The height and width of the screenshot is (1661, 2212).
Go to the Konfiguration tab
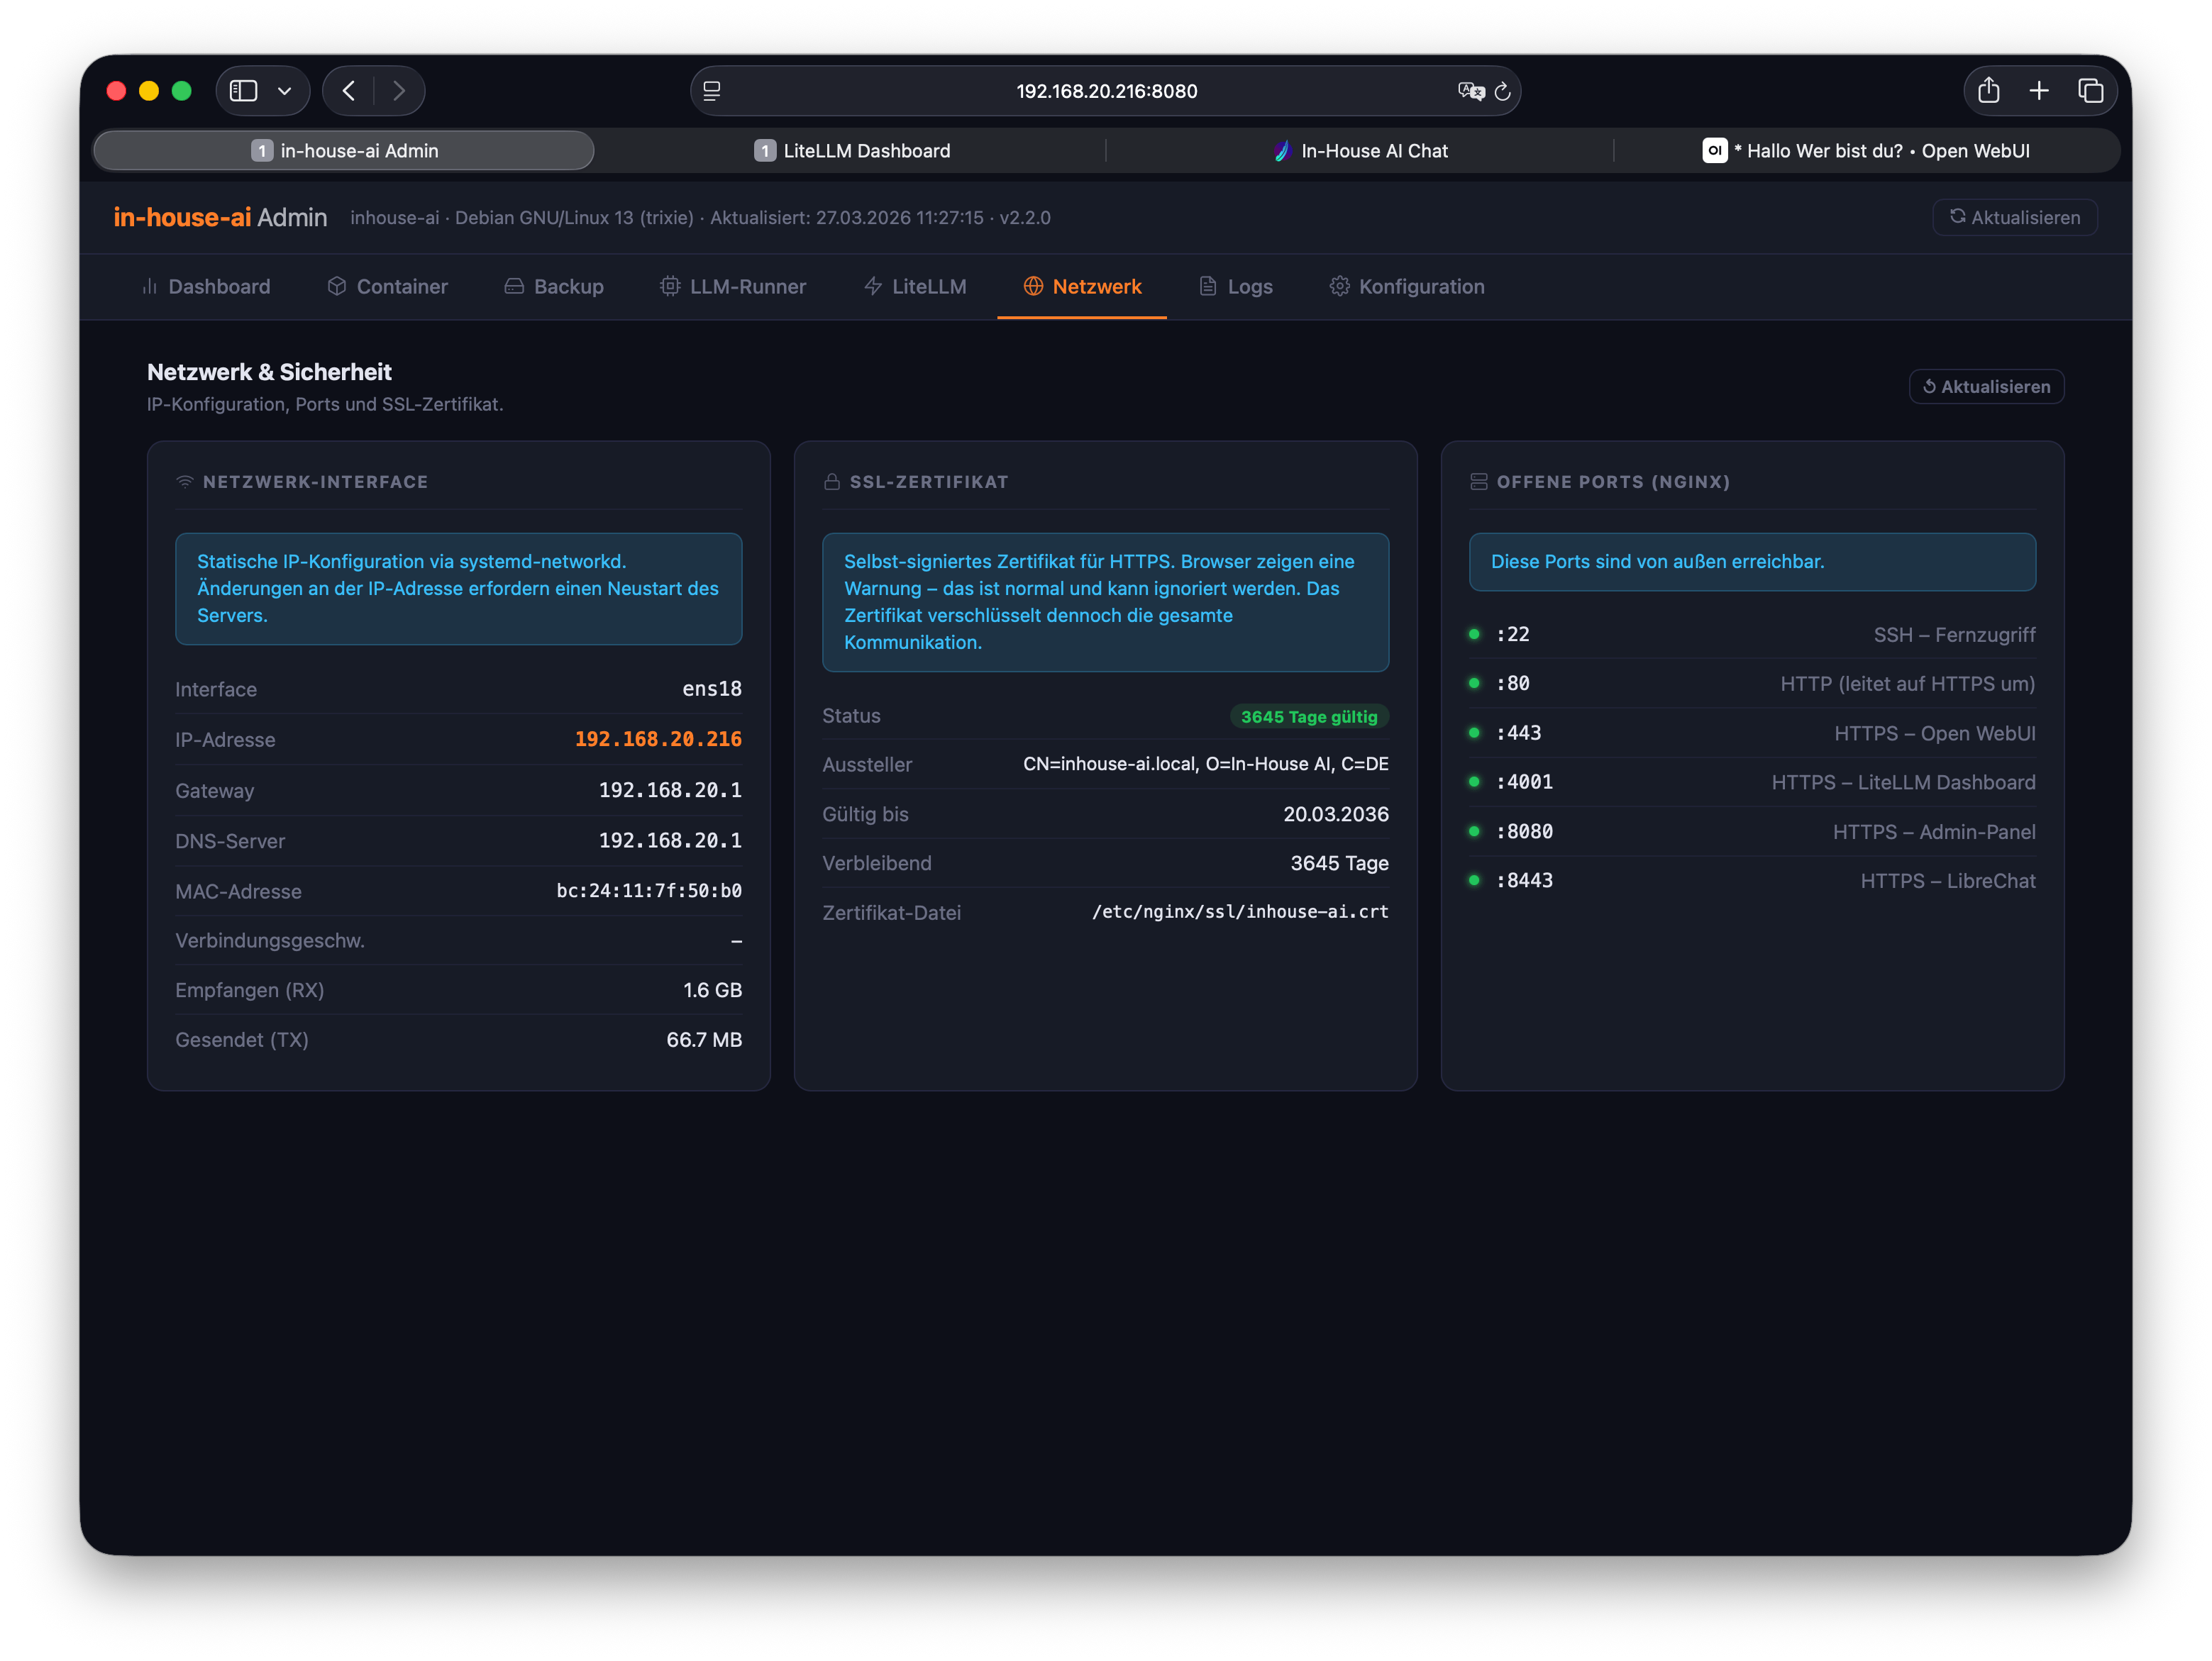click(1407, 287)
